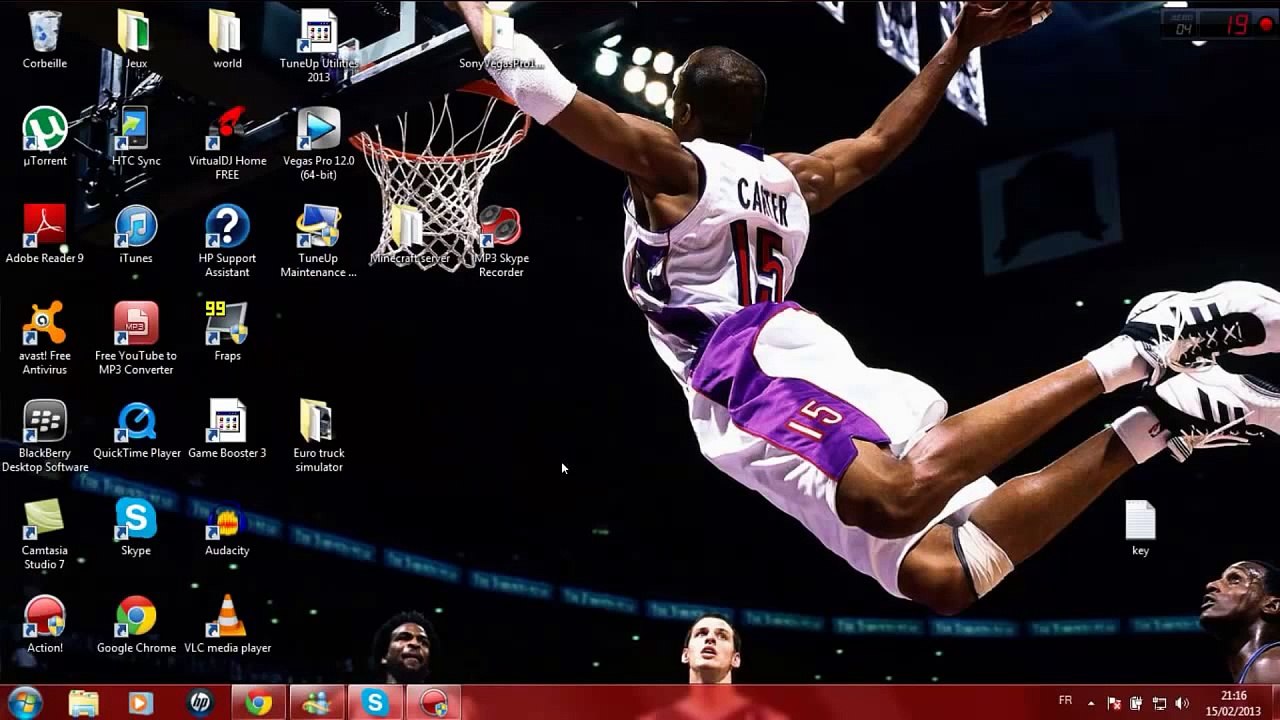Image resolution: width=1280 pixels, height=720 pixels.
Task: Show hidden system tray icons
Action: coord(1091,703)
